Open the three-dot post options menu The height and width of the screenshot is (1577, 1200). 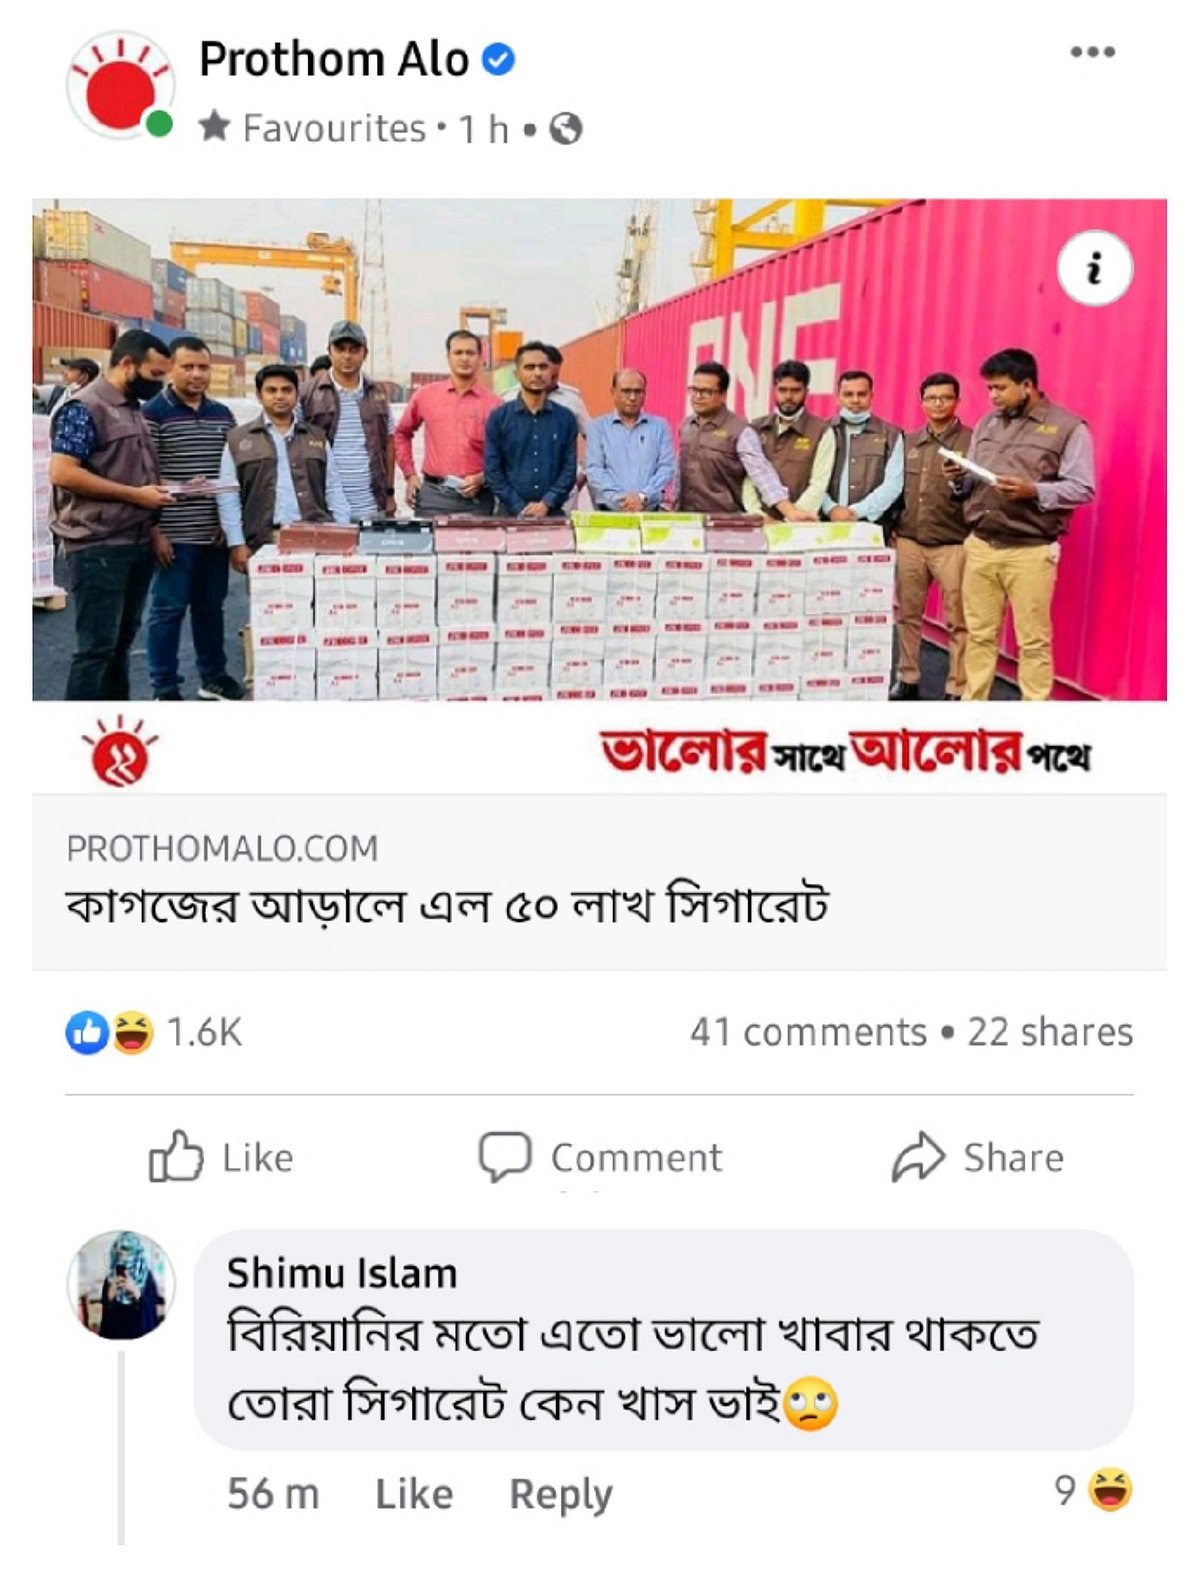(1092, 52)
